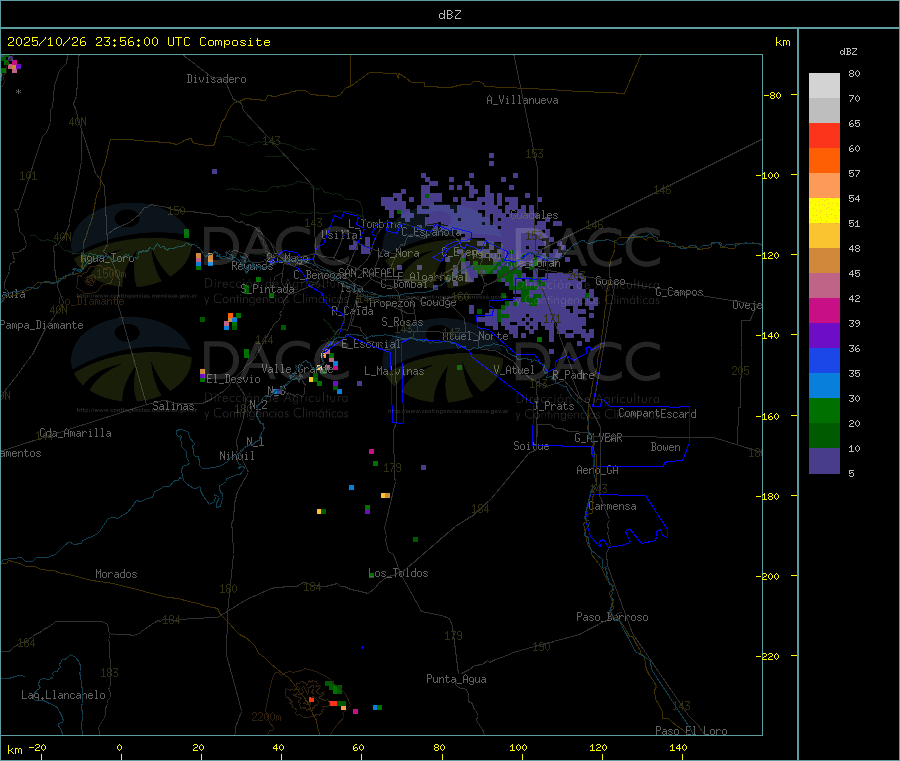Screen dimensions: 900x761
Task: Click the Atuel_Norte label
Action: [x=475, y=336]
